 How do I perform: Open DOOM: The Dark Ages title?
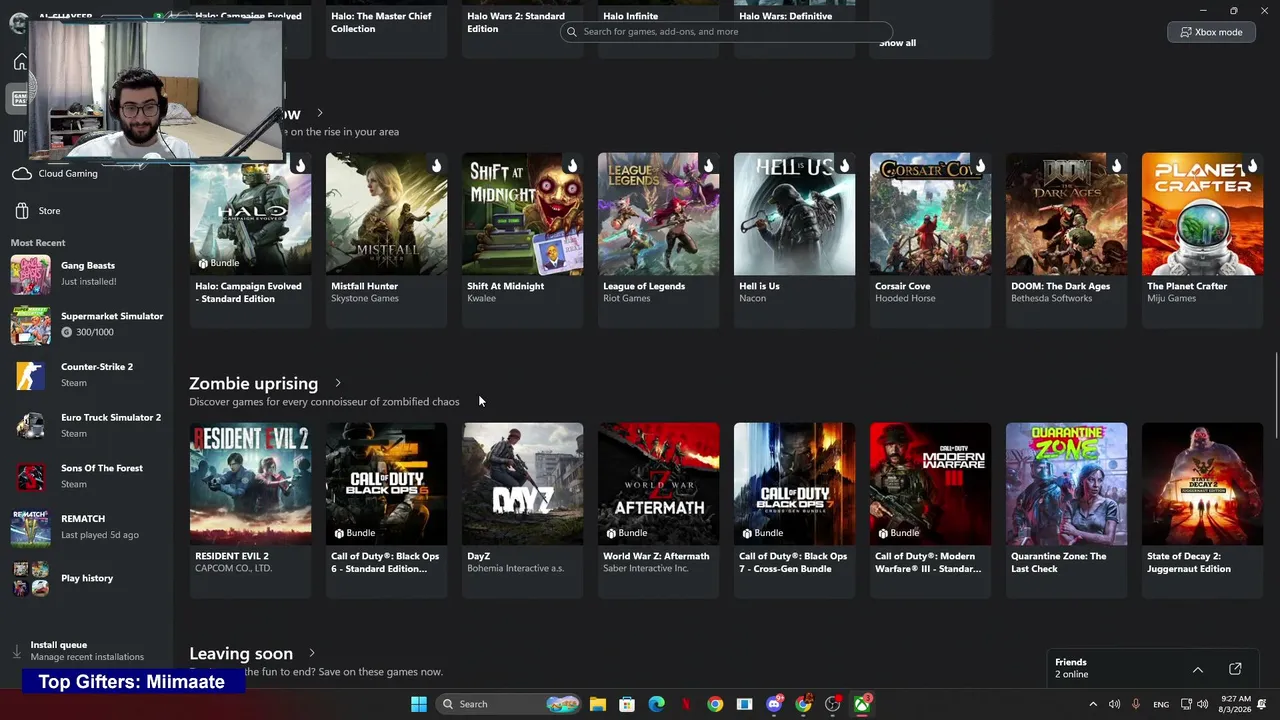(1060, 286)
